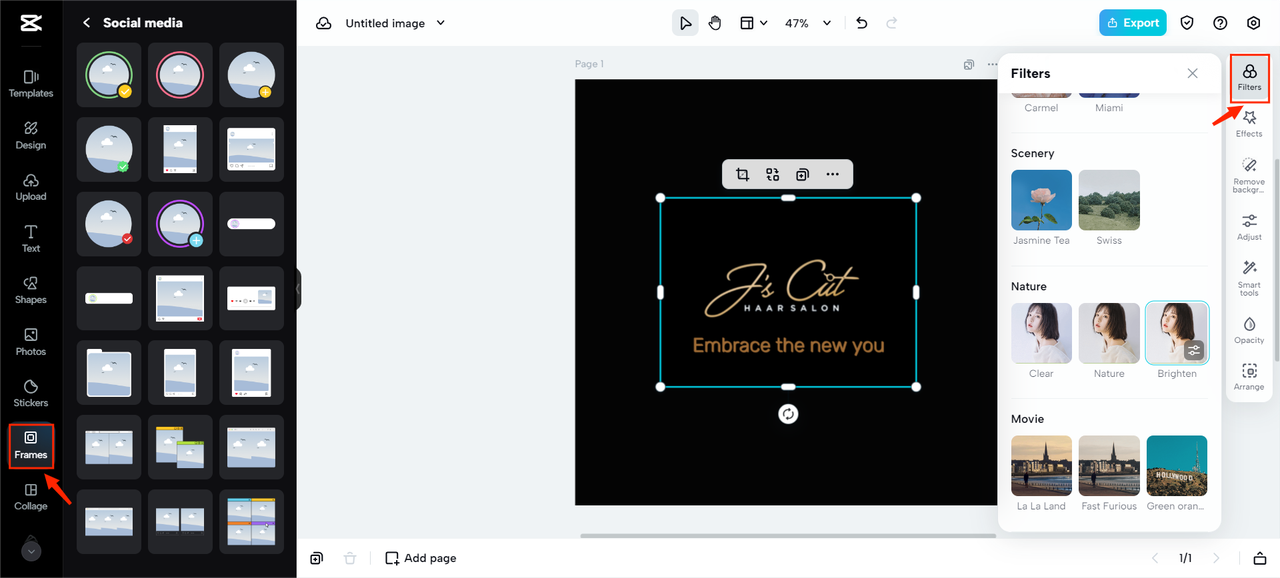
Task: Open the Templates sidebar panel
Action: (x=31, y=83)
